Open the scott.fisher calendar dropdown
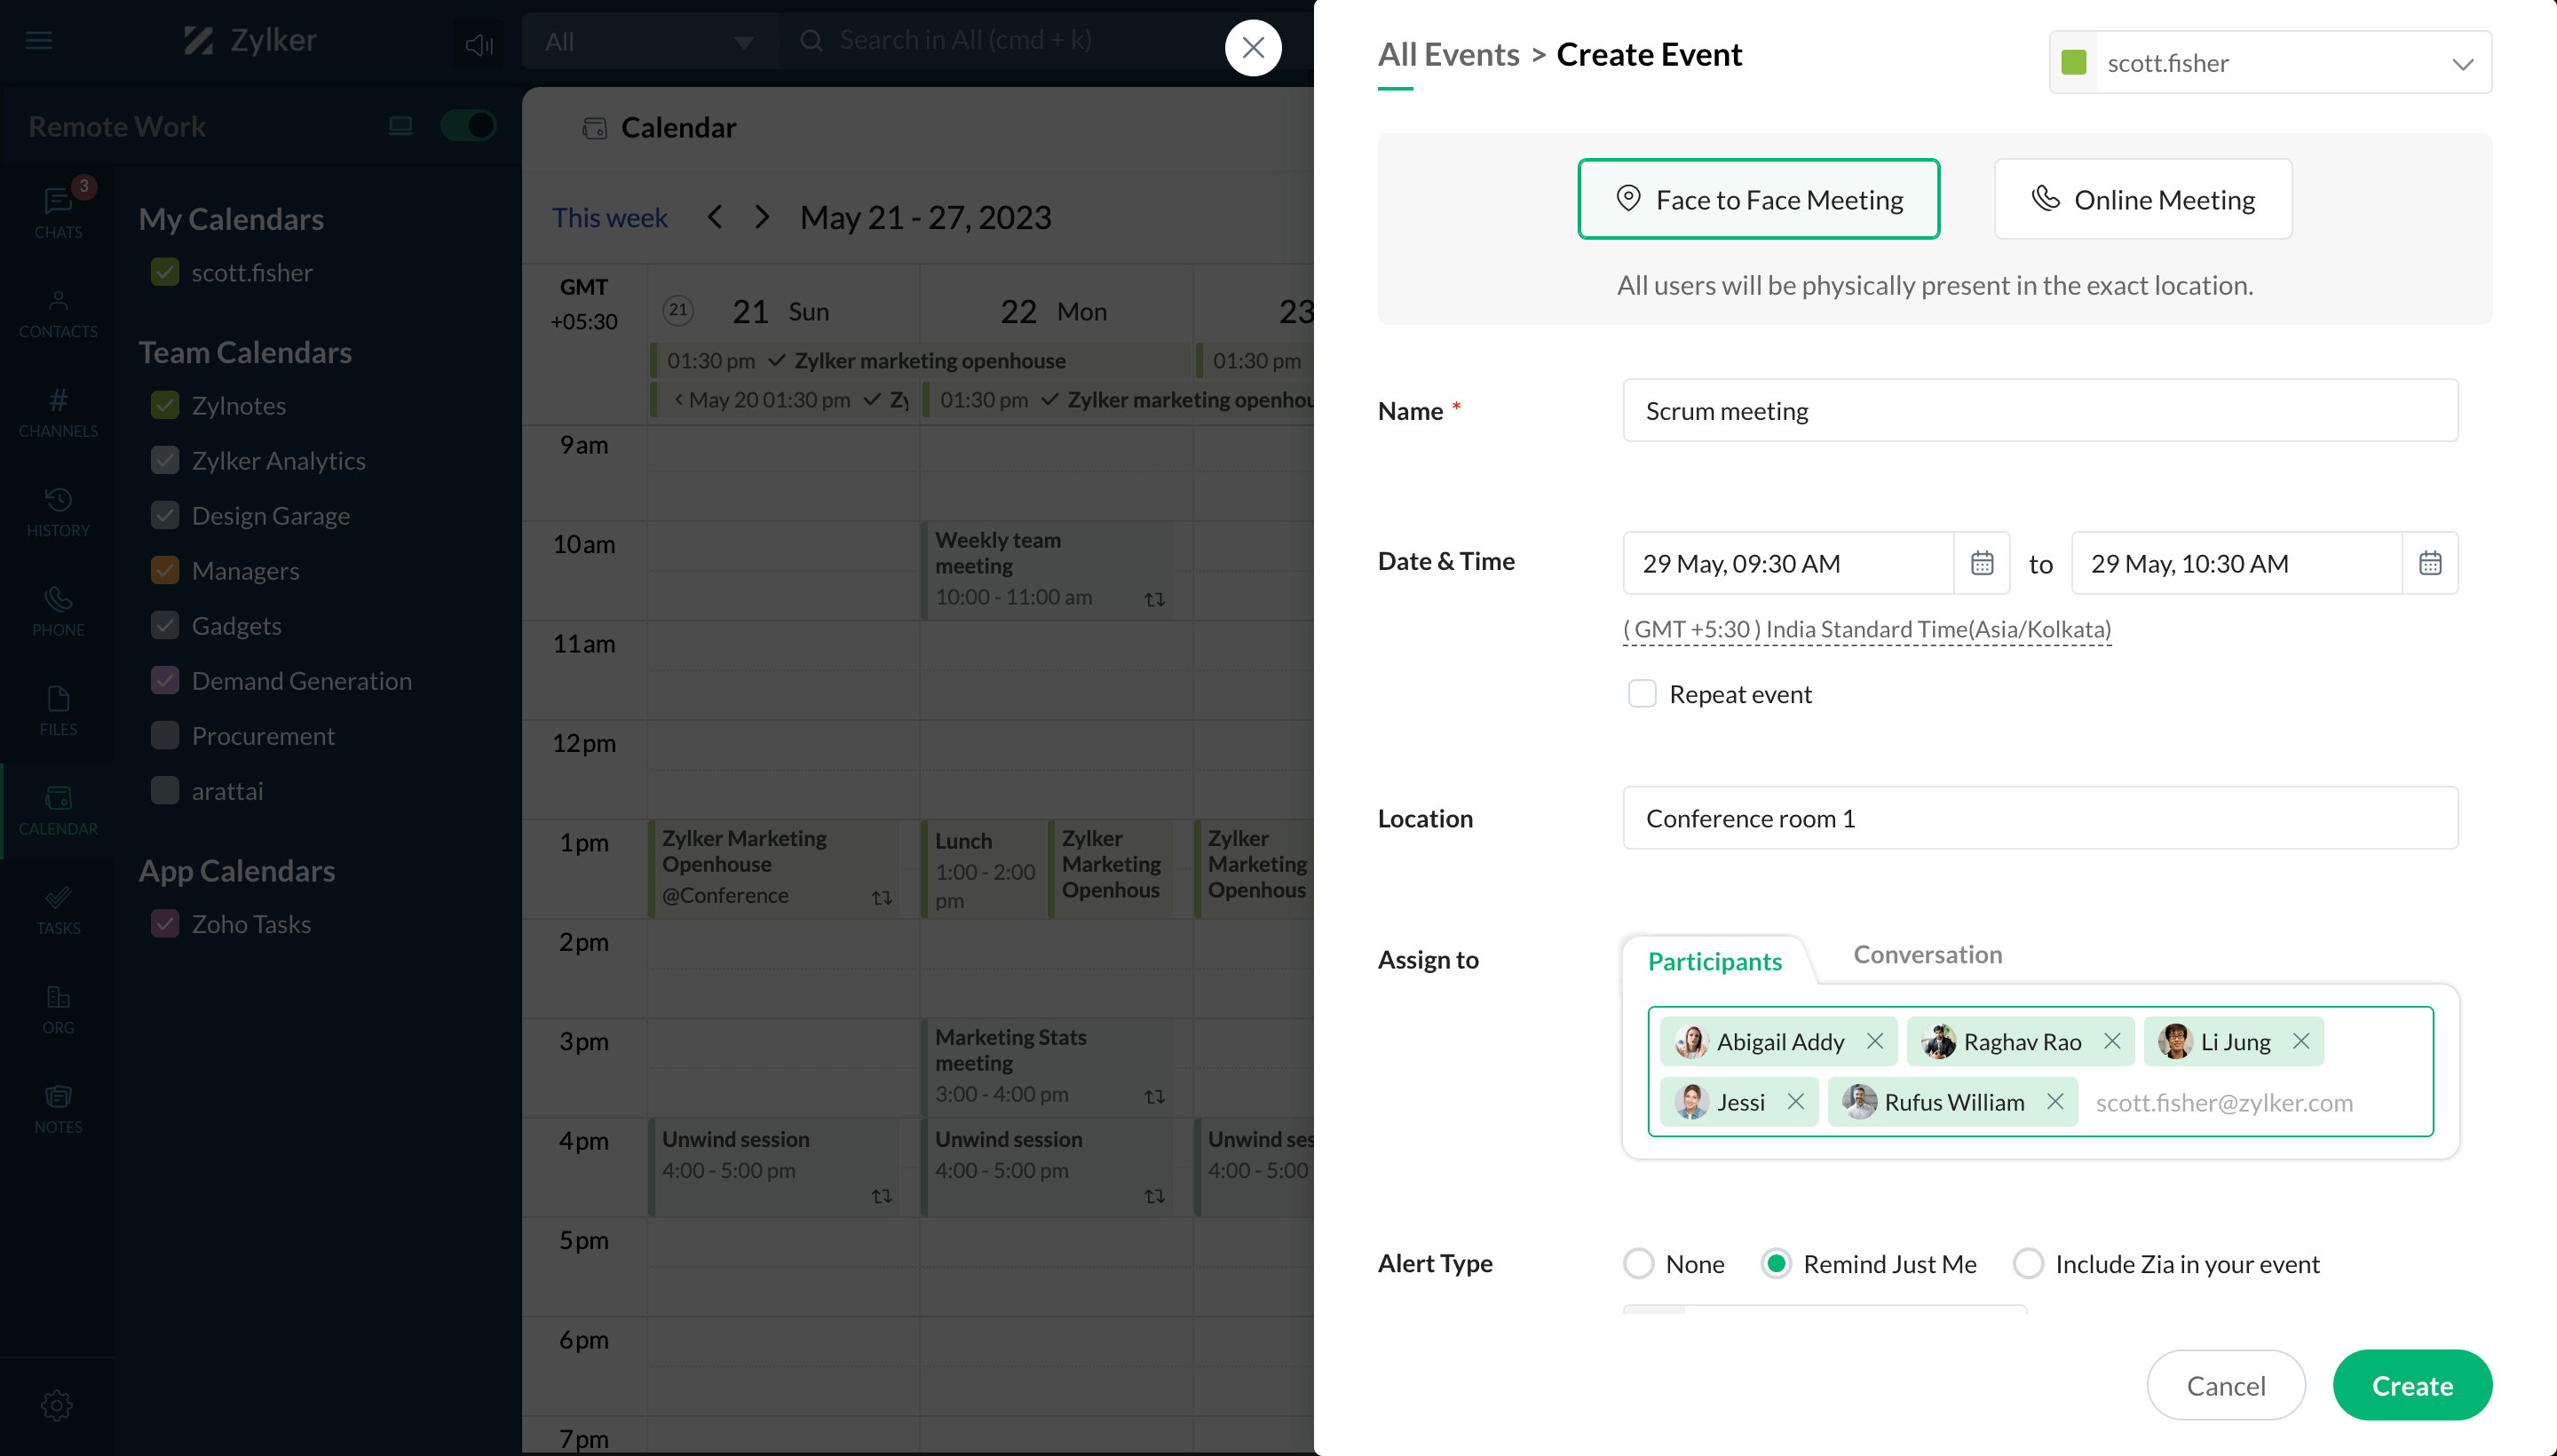 [2270, 62]
